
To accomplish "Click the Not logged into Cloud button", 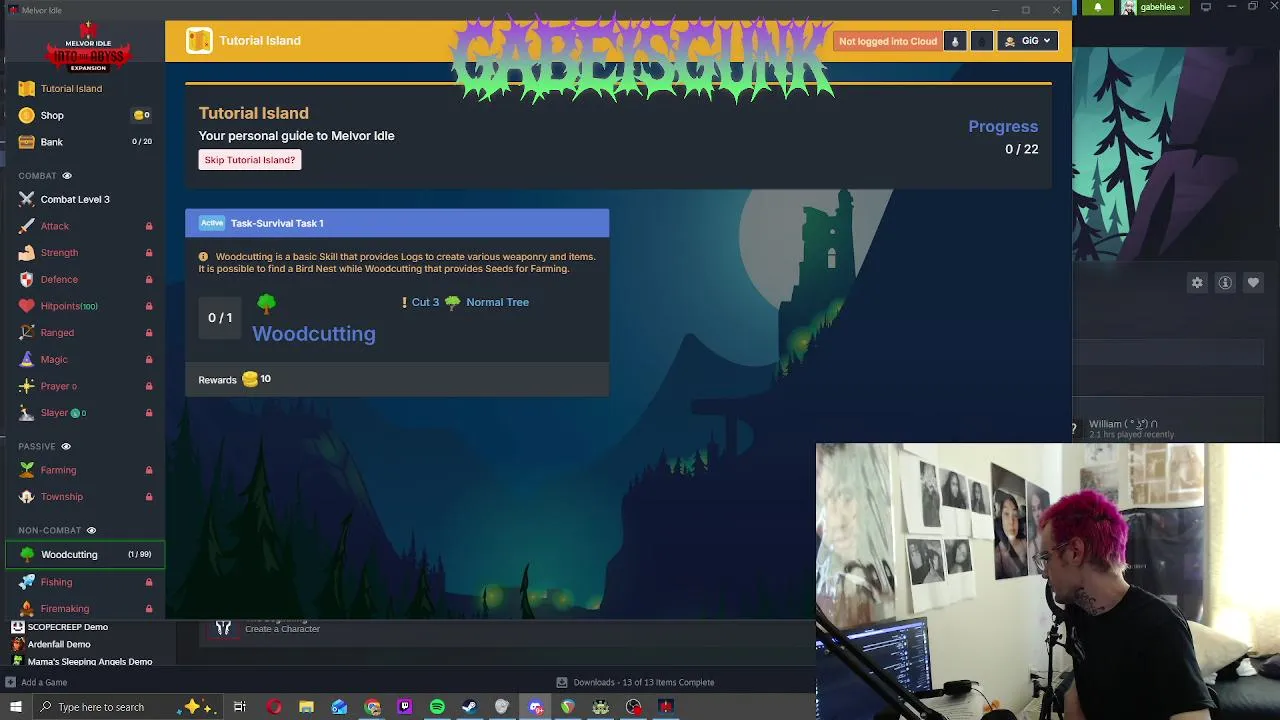I will pos(888,41).
